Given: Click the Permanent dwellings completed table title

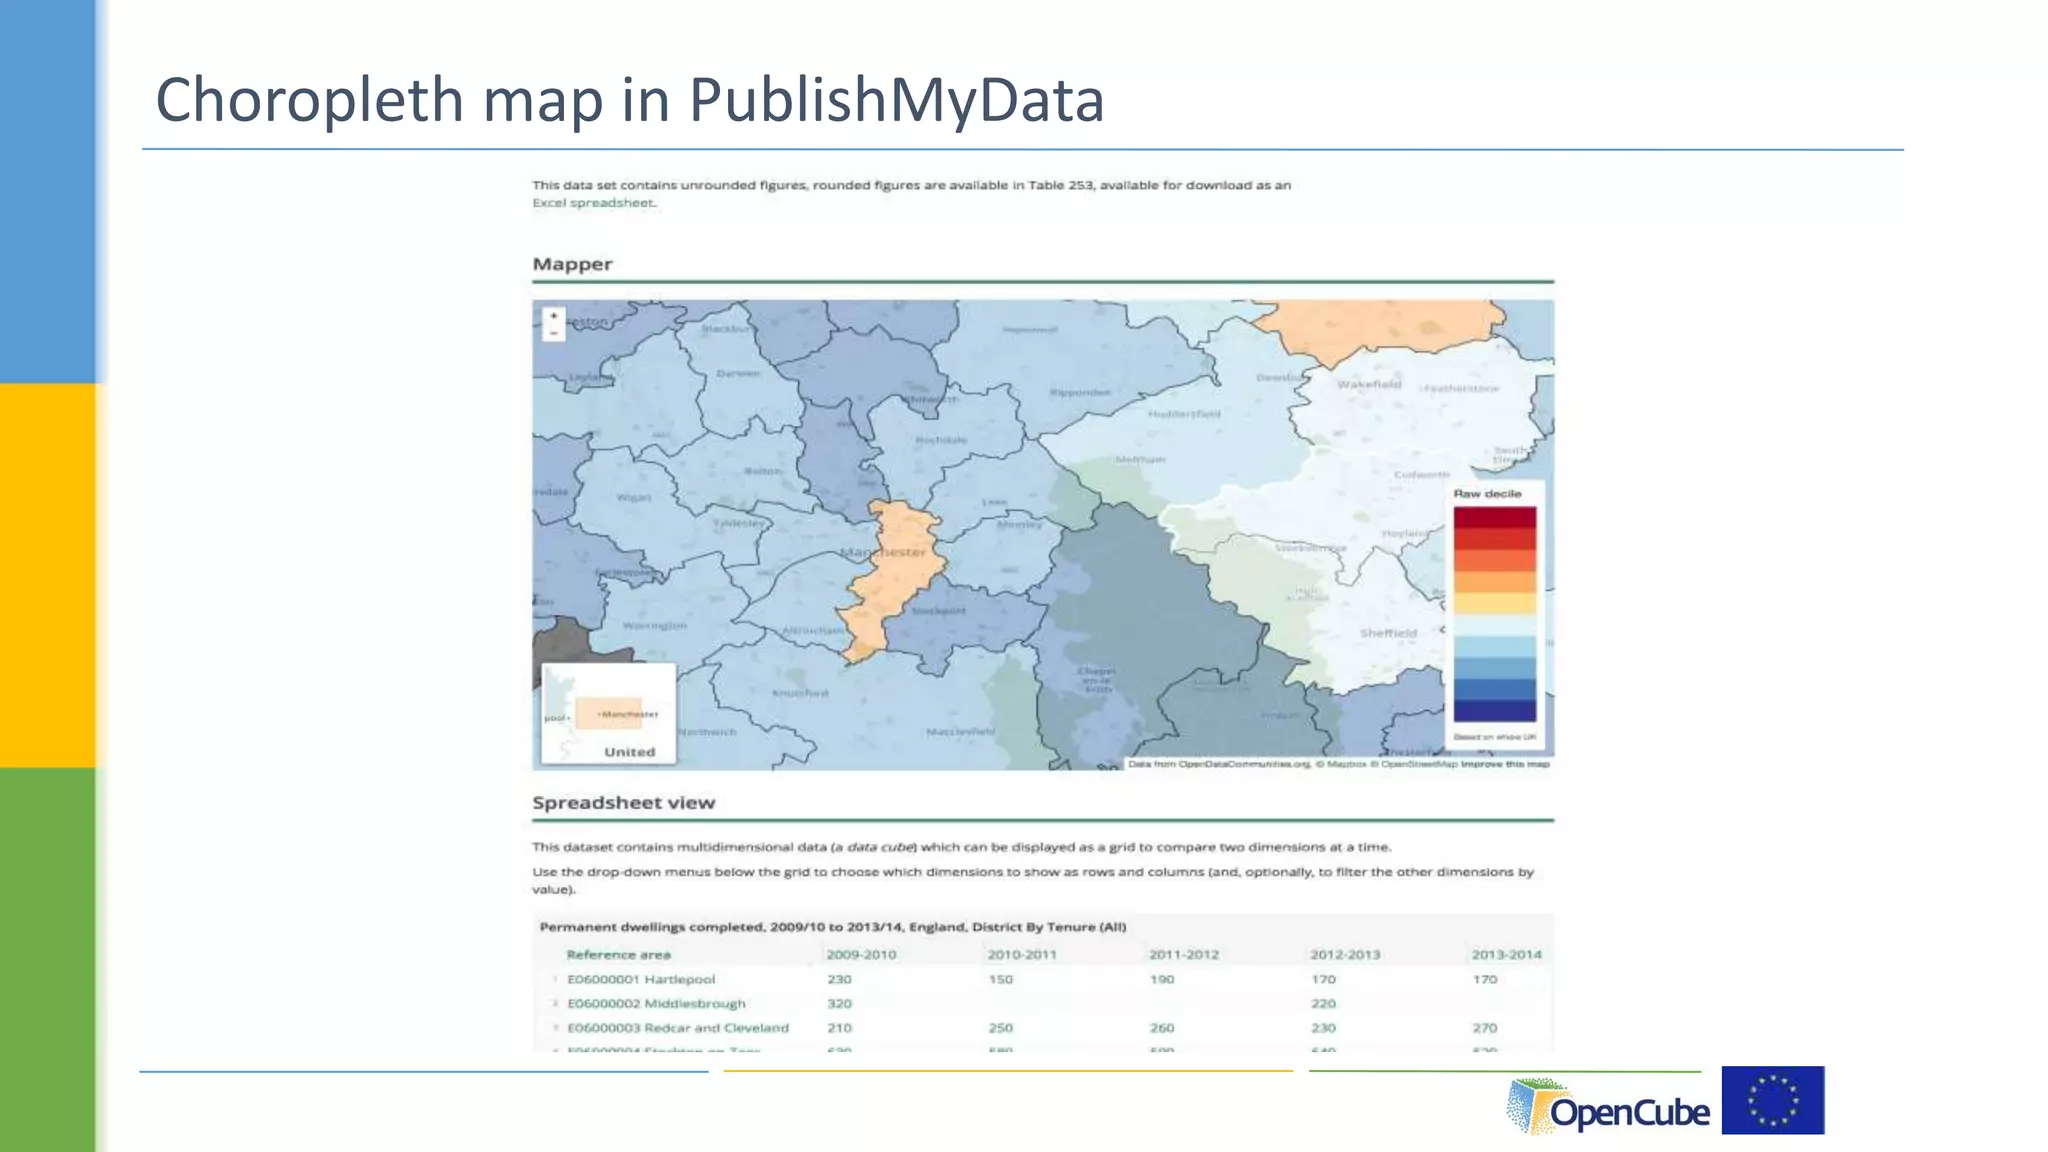Looking at the screenshot, I should [833, 927].
